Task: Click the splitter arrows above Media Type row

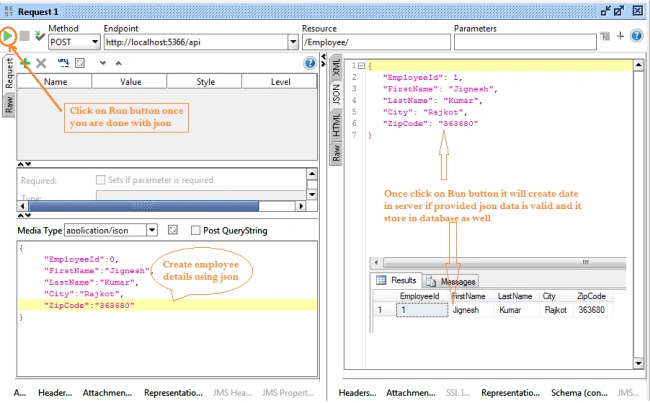Action: tap(24, 215)
